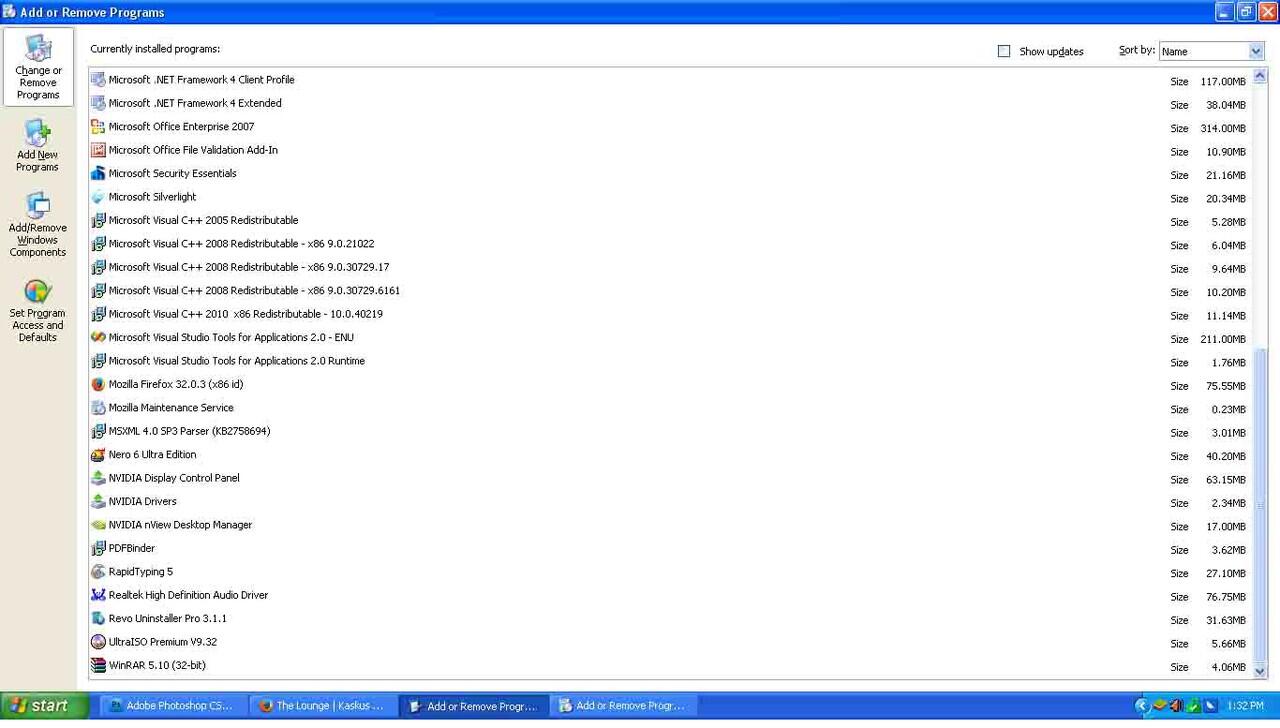Select Visual Studio Tools for Applications 2.0 Runtime
The image size is (1280, 728).
[236, 361]
